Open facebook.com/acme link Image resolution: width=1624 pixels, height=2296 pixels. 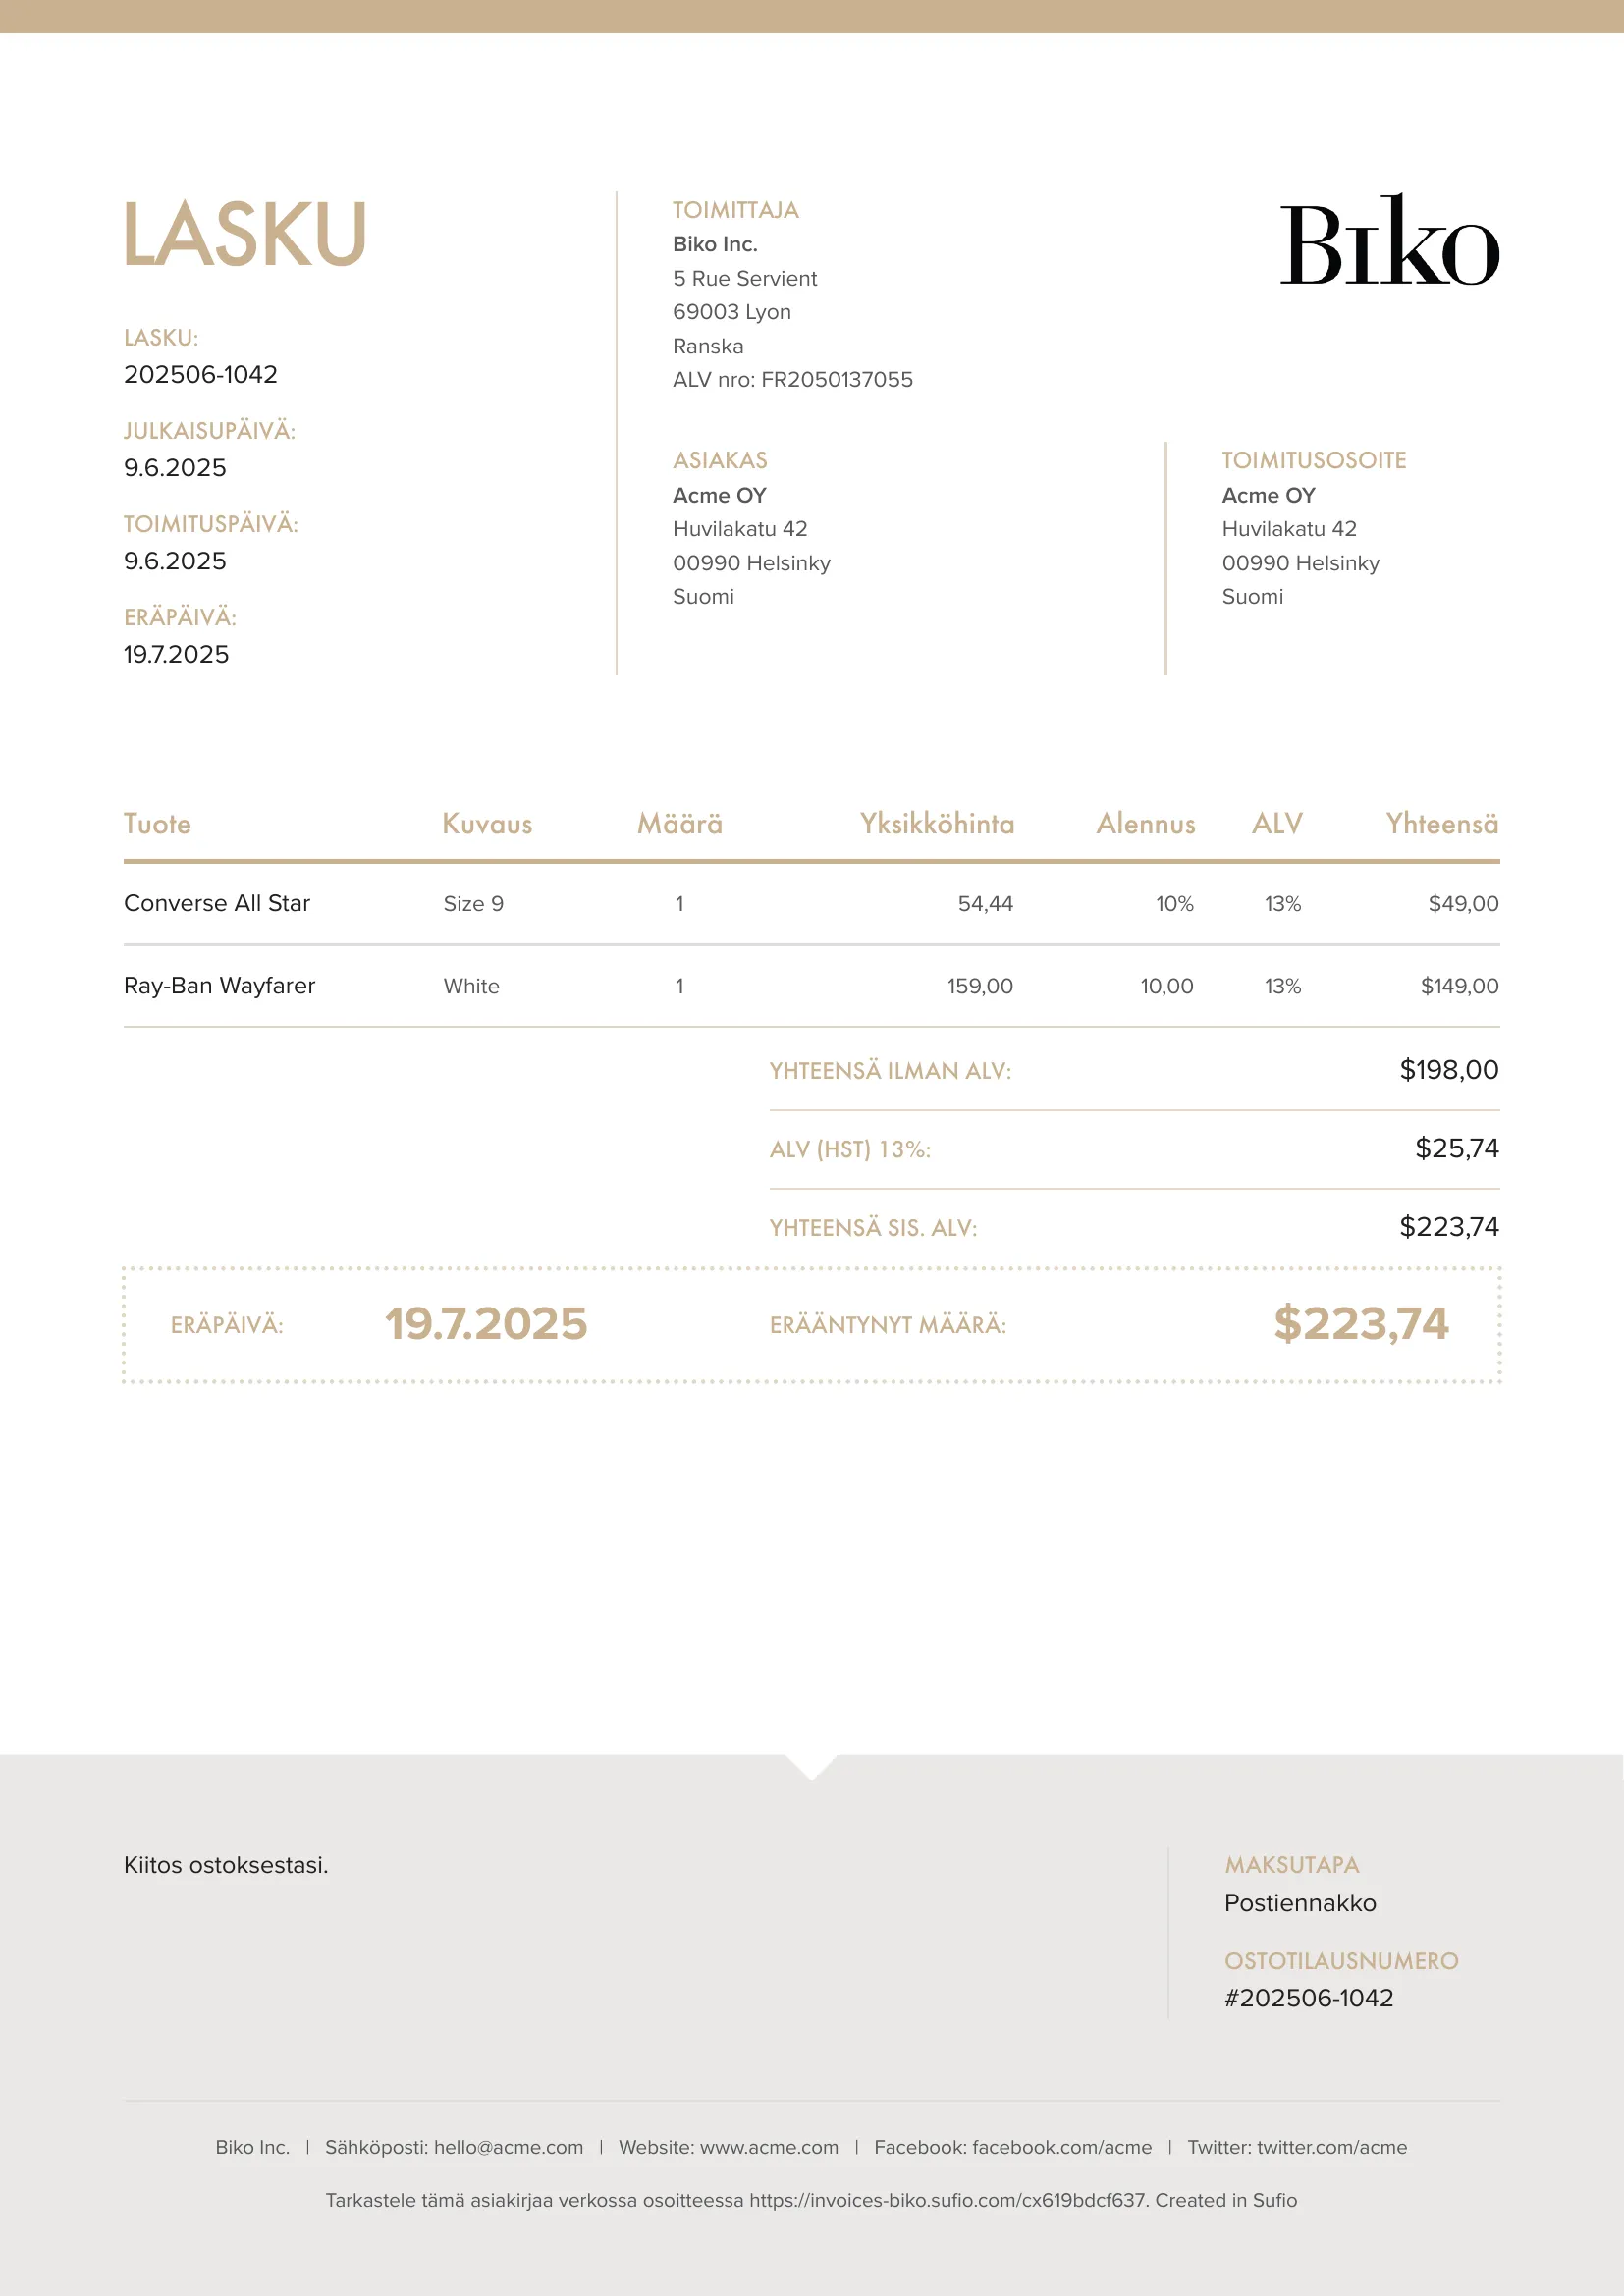[x=1062, y=2147]
